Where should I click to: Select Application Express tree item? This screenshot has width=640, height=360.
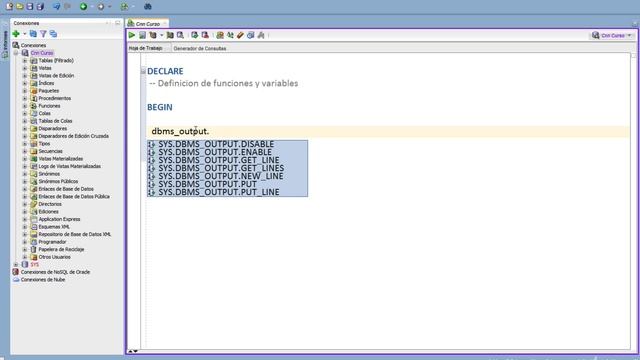click(59, 219)
